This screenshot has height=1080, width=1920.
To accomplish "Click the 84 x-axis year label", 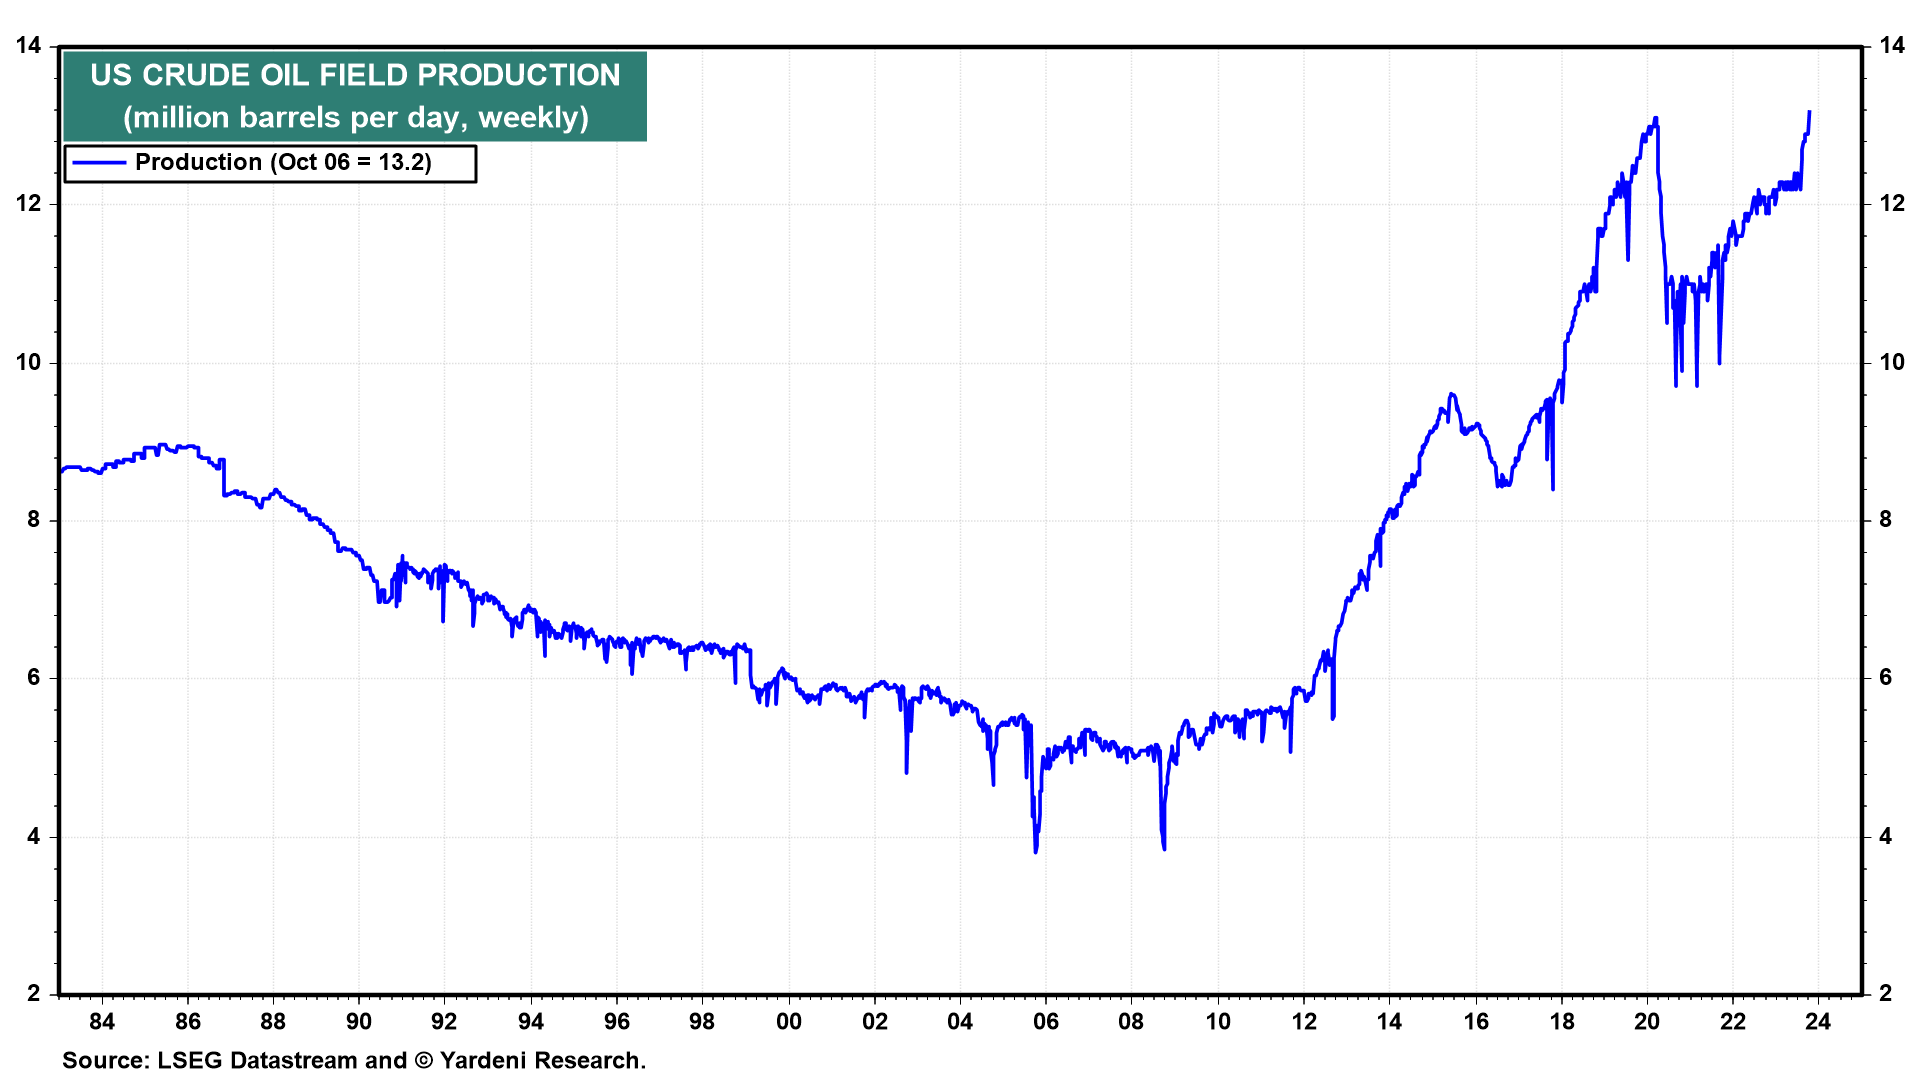I will coord(102,1022).
